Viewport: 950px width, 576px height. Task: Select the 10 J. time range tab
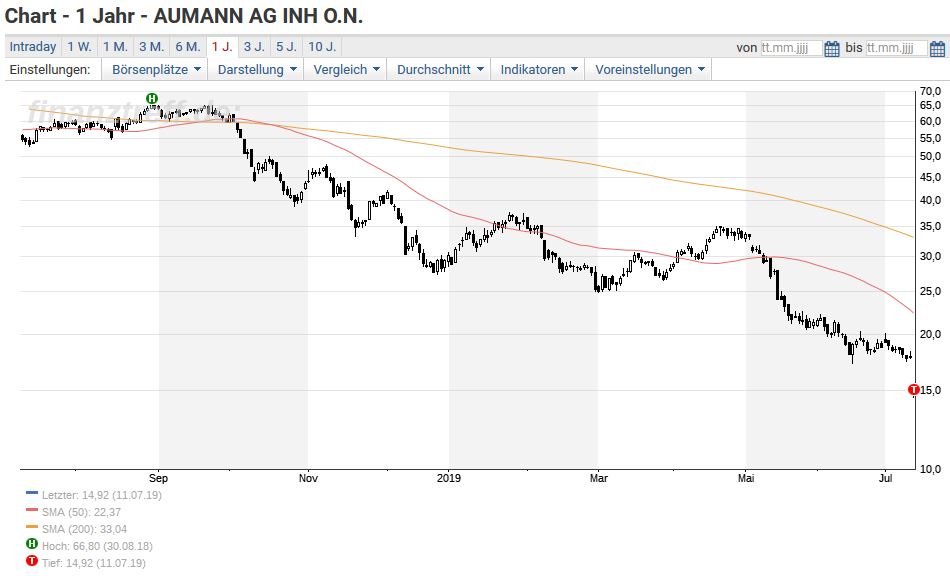322,47
